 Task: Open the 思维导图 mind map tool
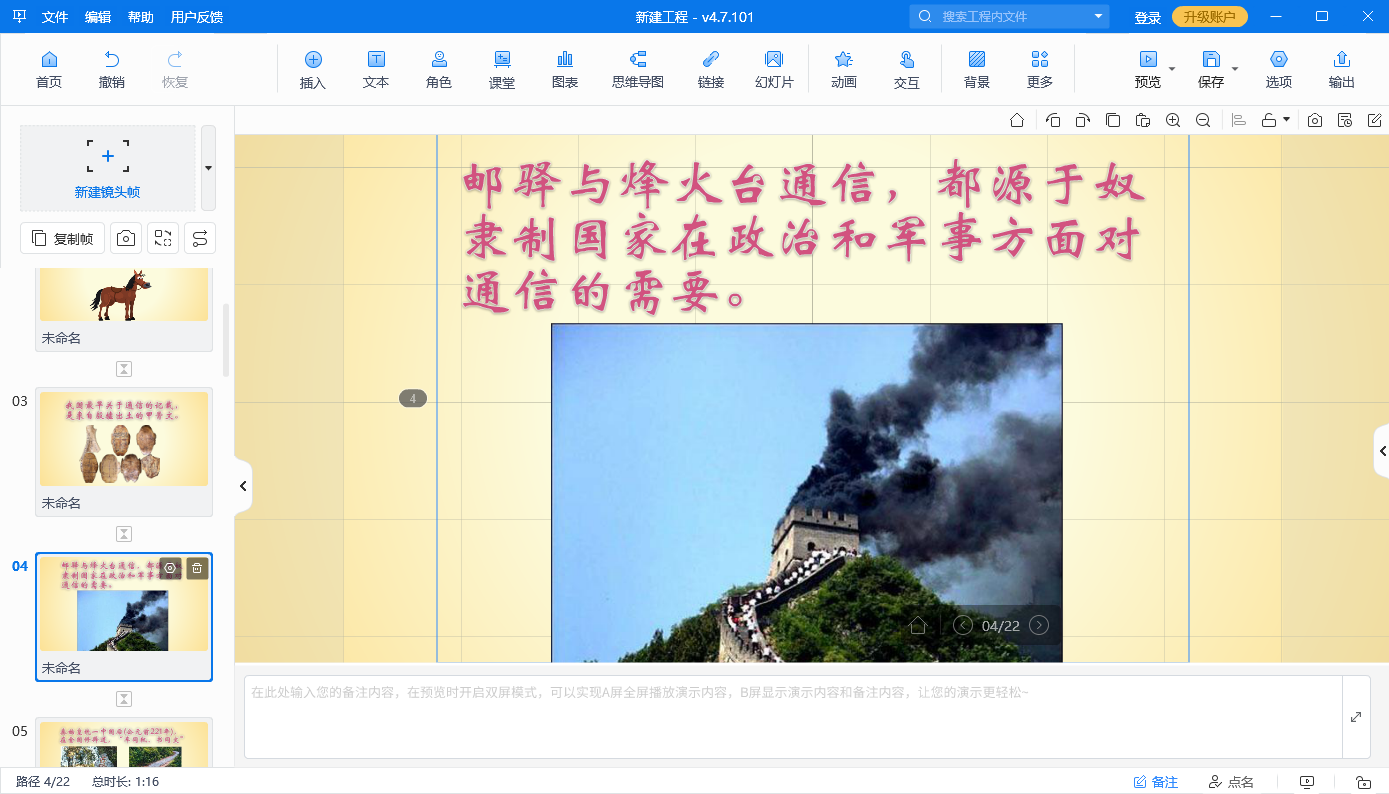pyautogui.click(x=638, y=69)
